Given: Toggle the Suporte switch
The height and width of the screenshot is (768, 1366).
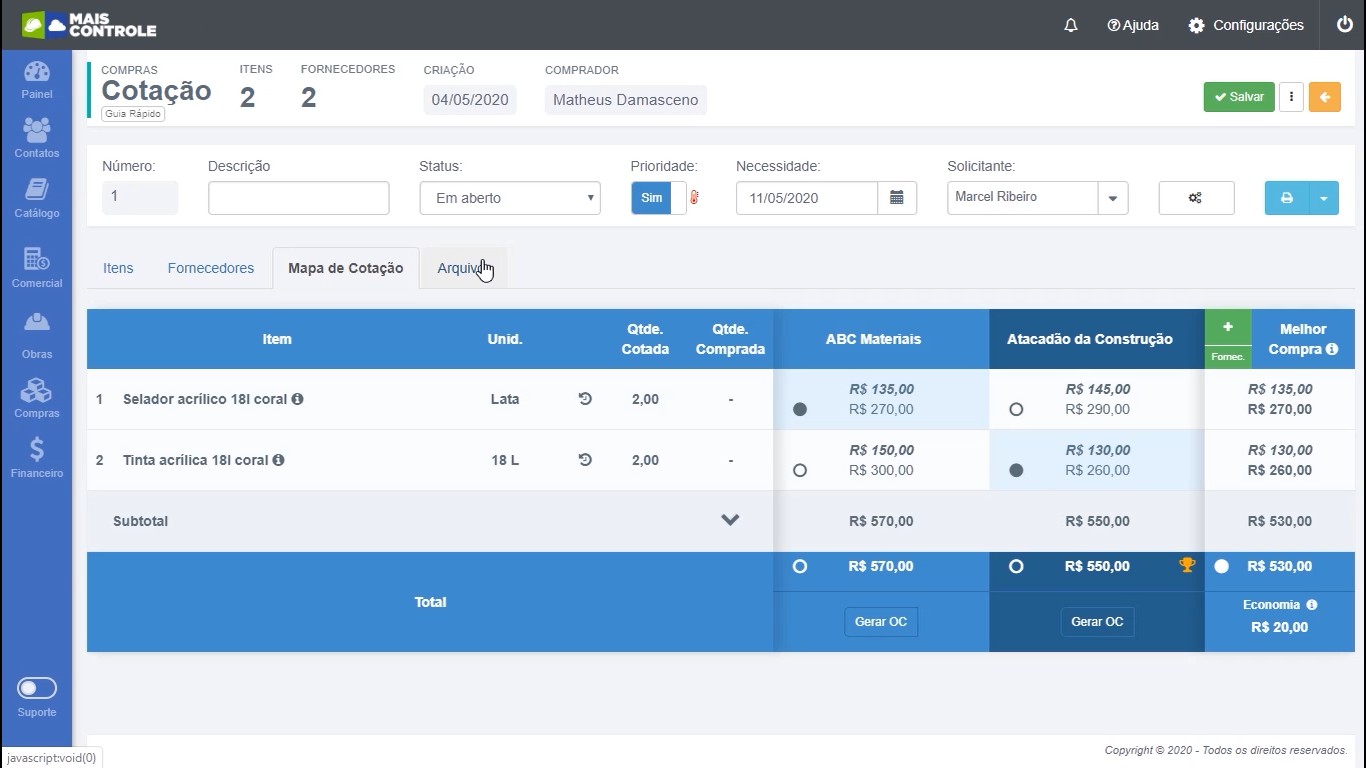Looking at the screenshot, I should tap(37, 688).
